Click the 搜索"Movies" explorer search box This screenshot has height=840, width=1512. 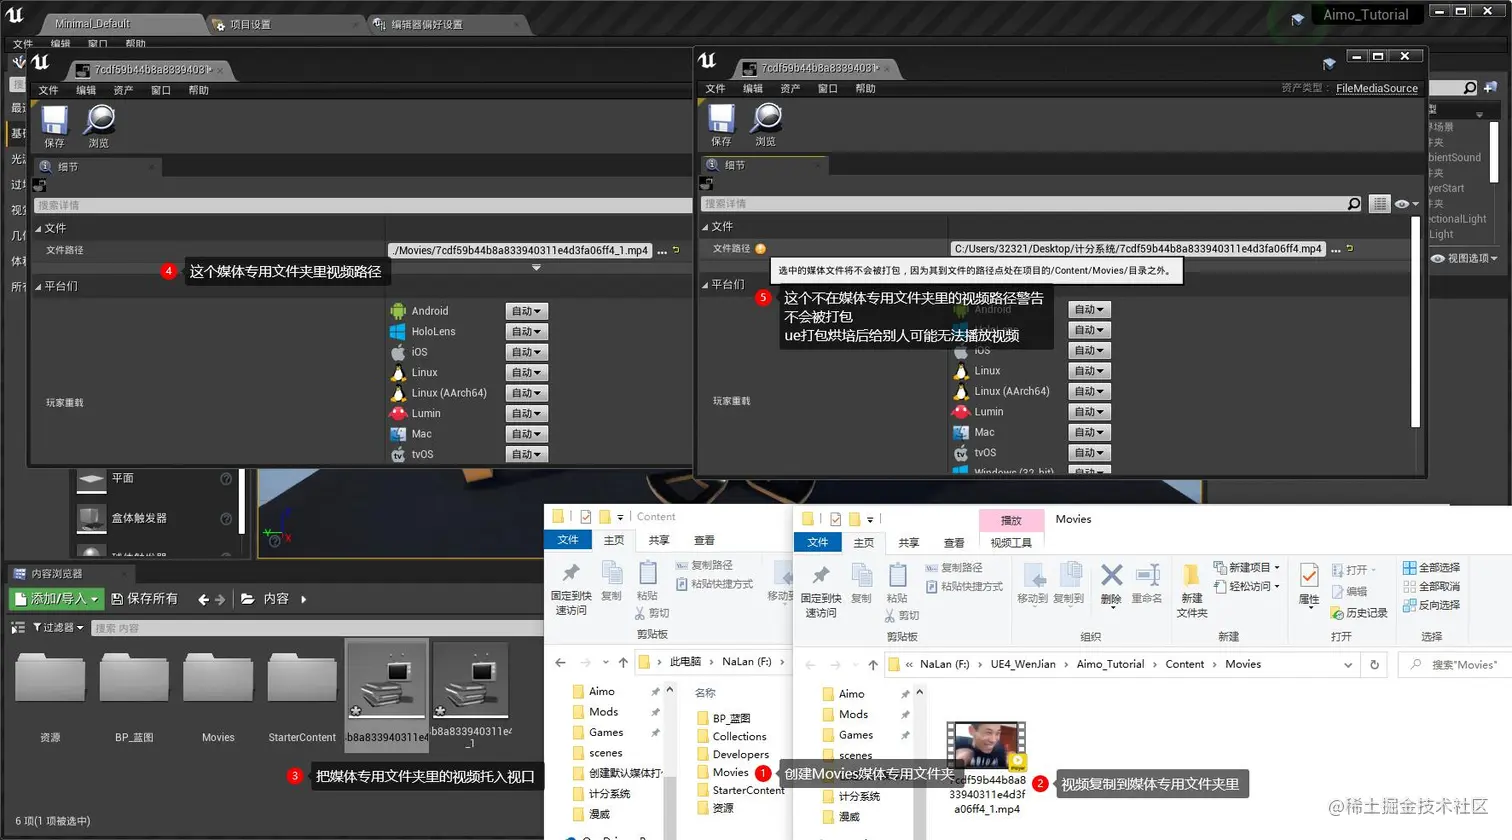[1453, 665]
